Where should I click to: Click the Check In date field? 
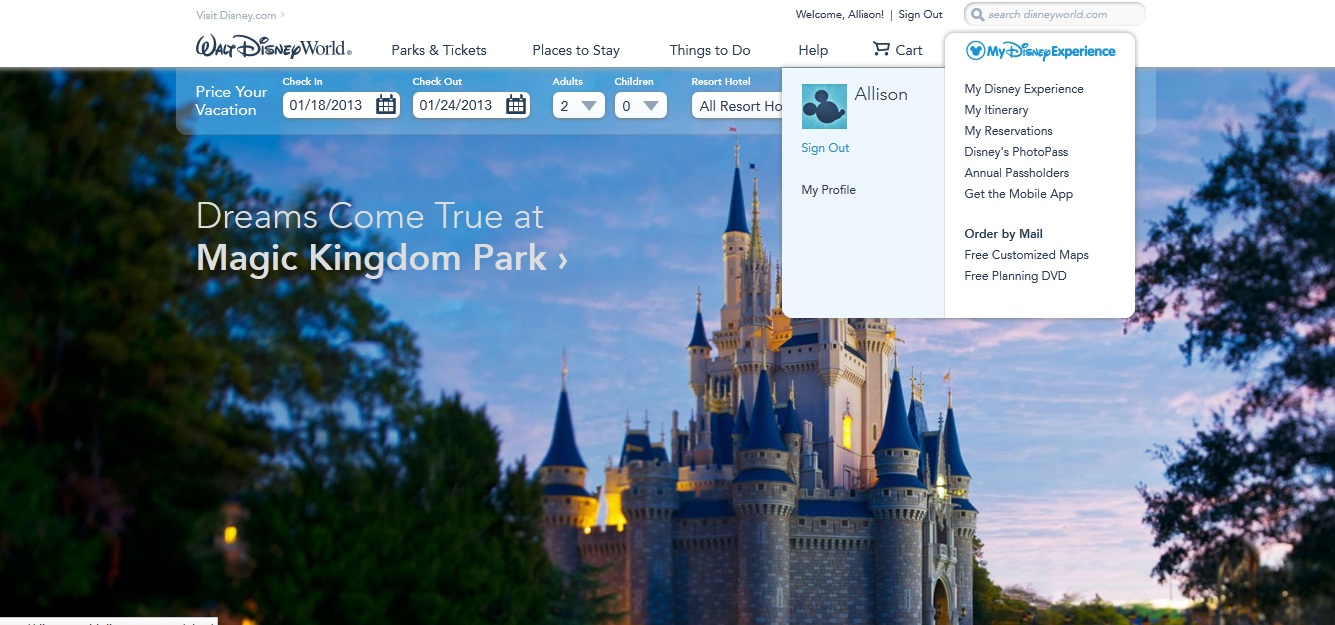click(342, 105)
